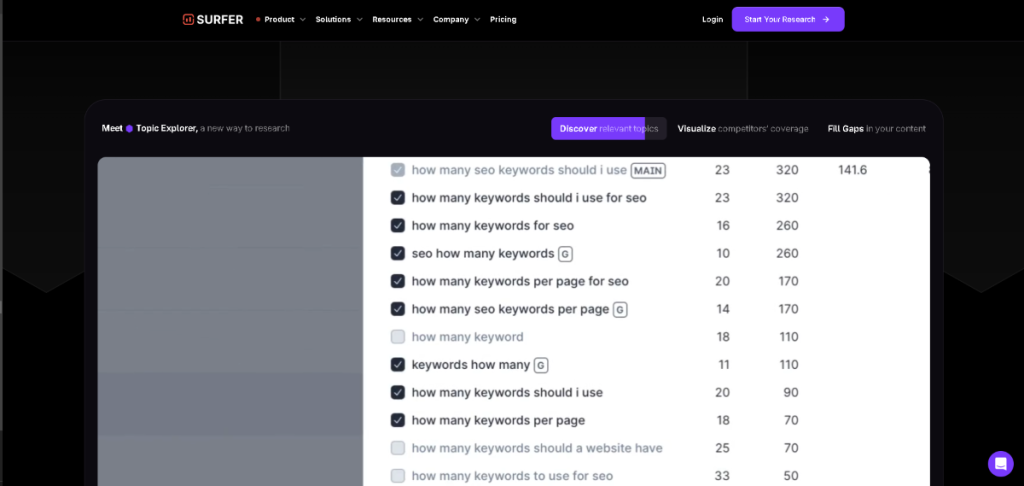The height and width of the screenshot is (486, 1024).
Task: Uncheck 'seo how many keywords' checkbox
Action: point(398,253)
